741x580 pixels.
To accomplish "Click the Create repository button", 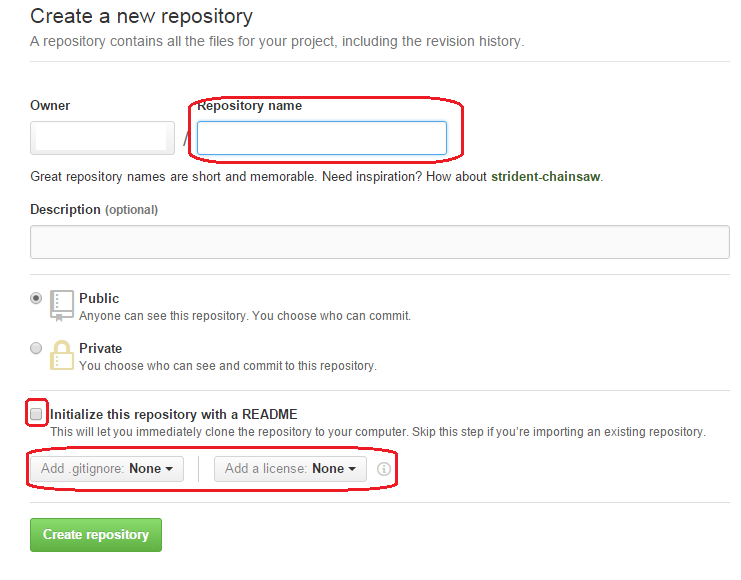I will (x=96, y=535).
